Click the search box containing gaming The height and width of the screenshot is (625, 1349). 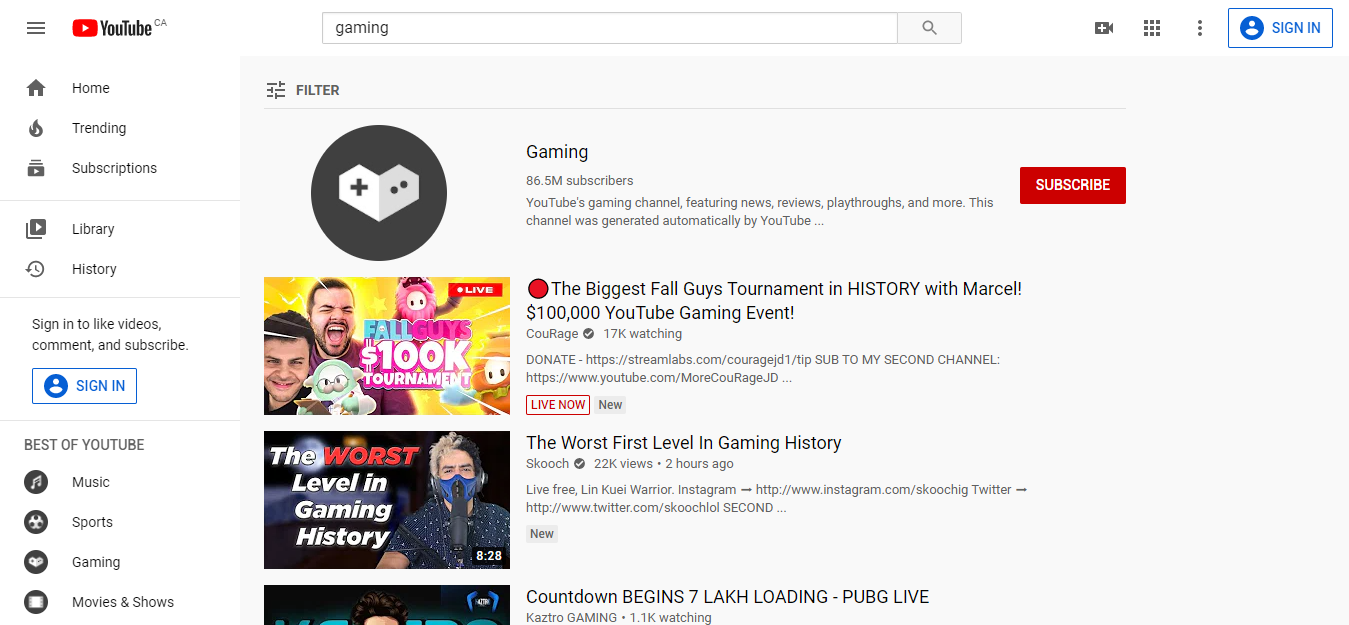click(610, 28)
